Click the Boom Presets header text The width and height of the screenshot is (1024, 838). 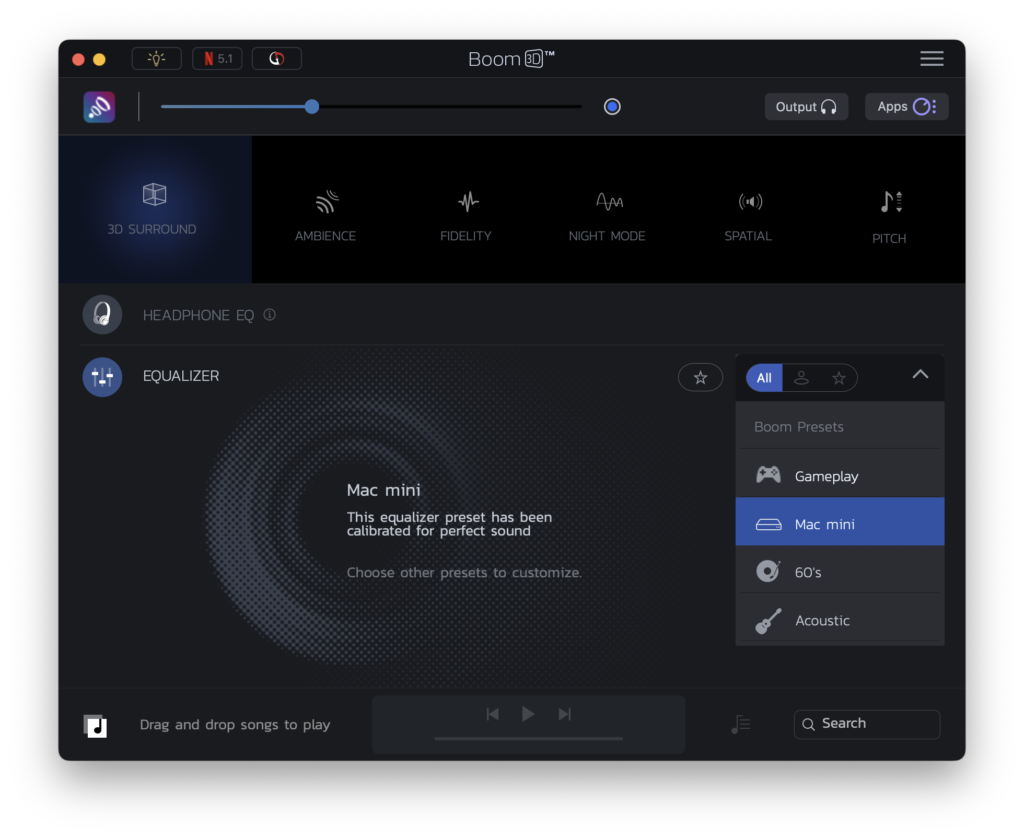[x=799, y=427]
